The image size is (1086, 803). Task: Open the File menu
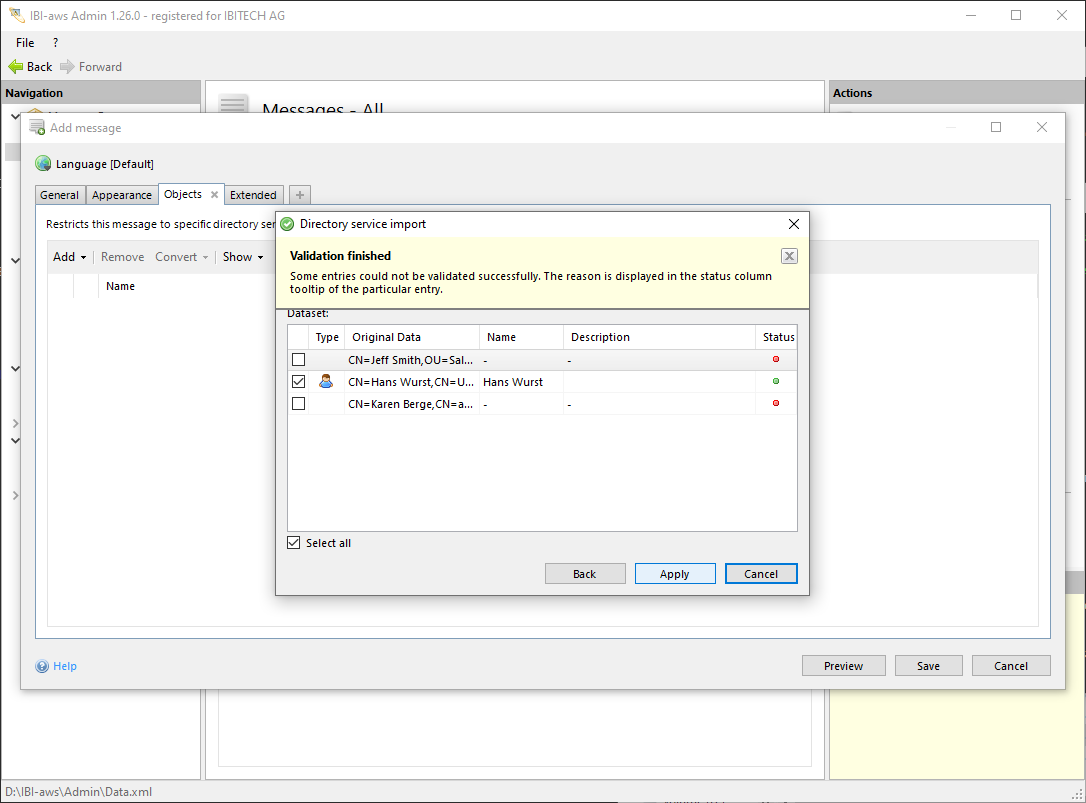click(x=25, y=43)
